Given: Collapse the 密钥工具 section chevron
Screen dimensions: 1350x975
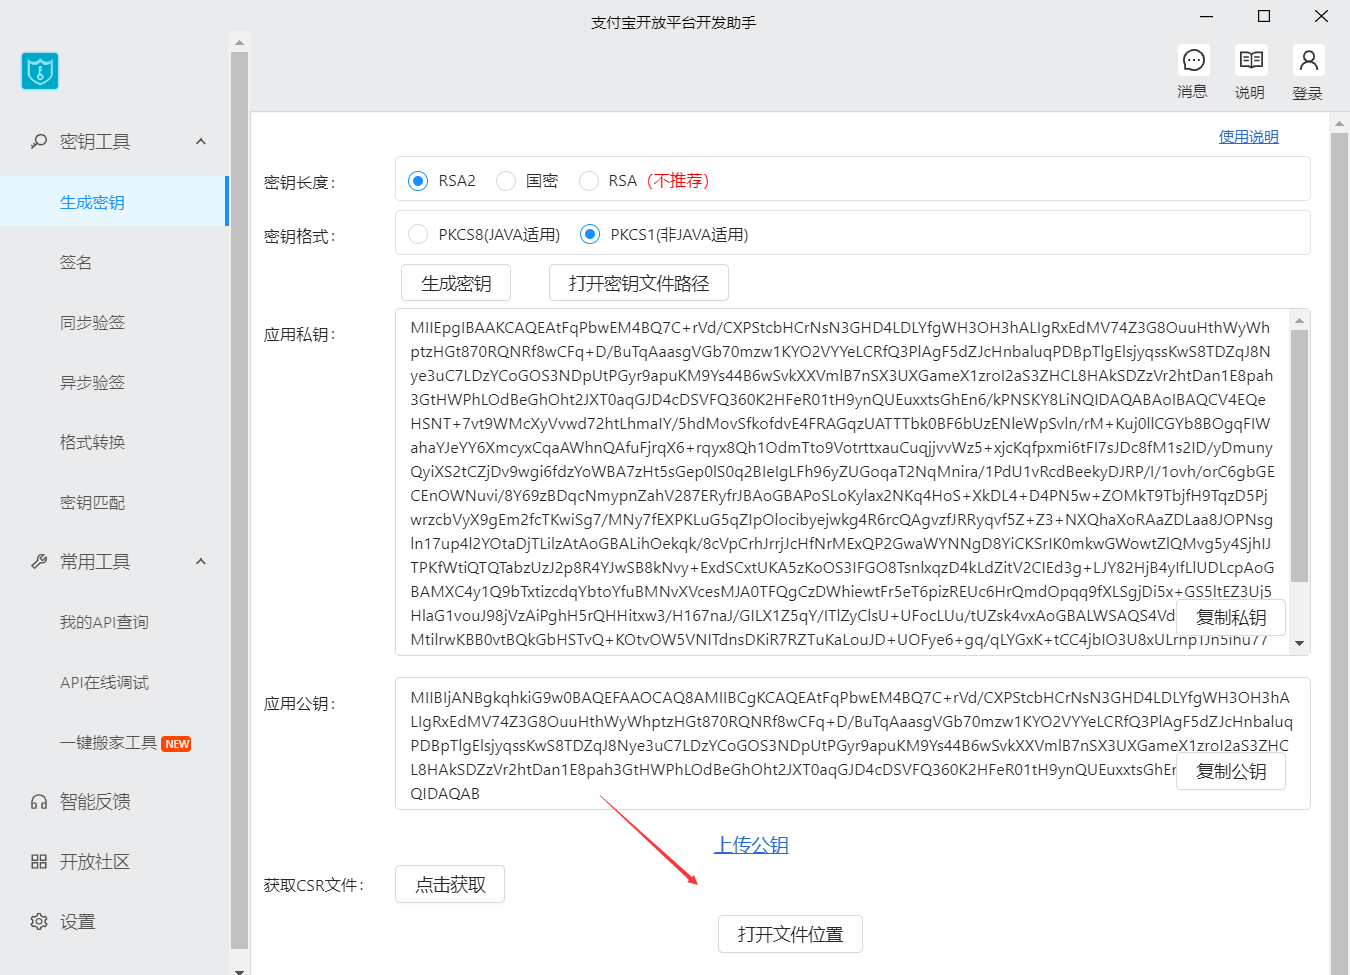Looking at the screenshot, I should 201,142.
